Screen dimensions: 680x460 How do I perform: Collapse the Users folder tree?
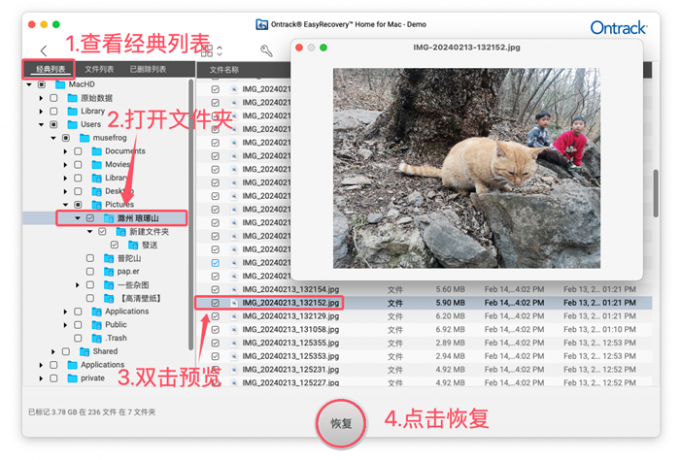tap(41, 124)
